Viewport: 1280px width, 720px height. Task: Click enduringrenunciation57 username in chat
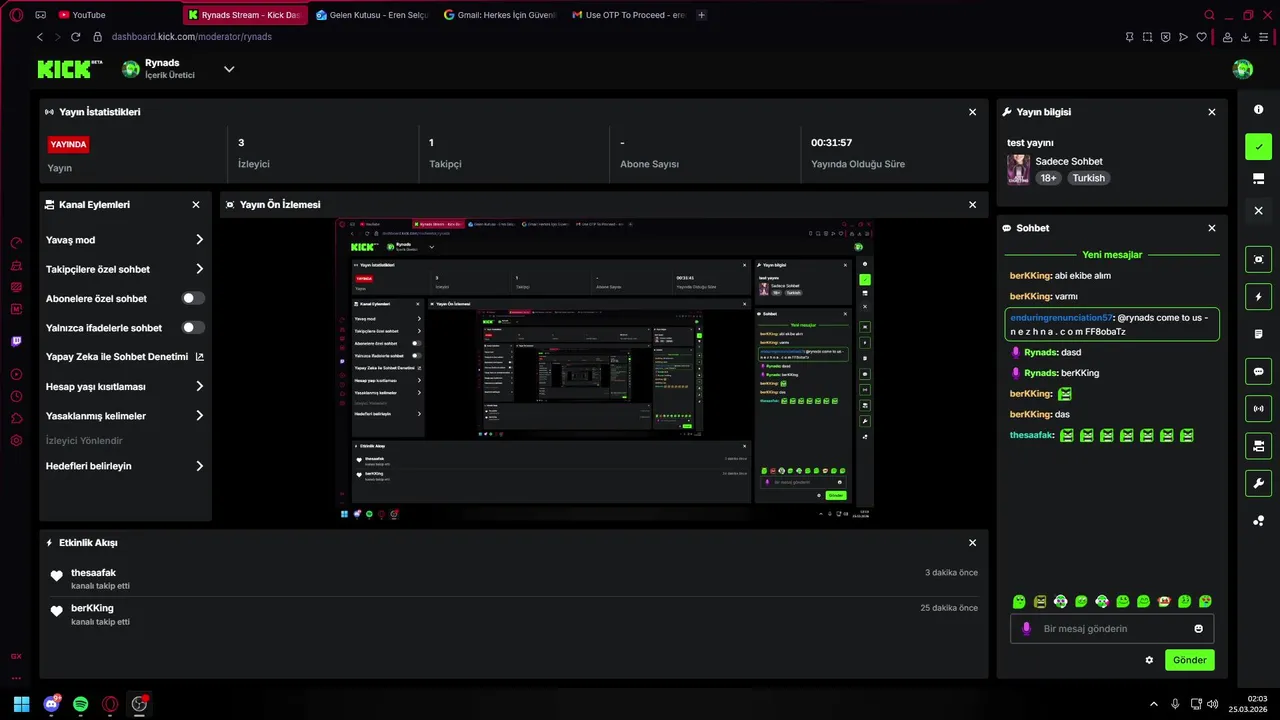coord(1061,317)
